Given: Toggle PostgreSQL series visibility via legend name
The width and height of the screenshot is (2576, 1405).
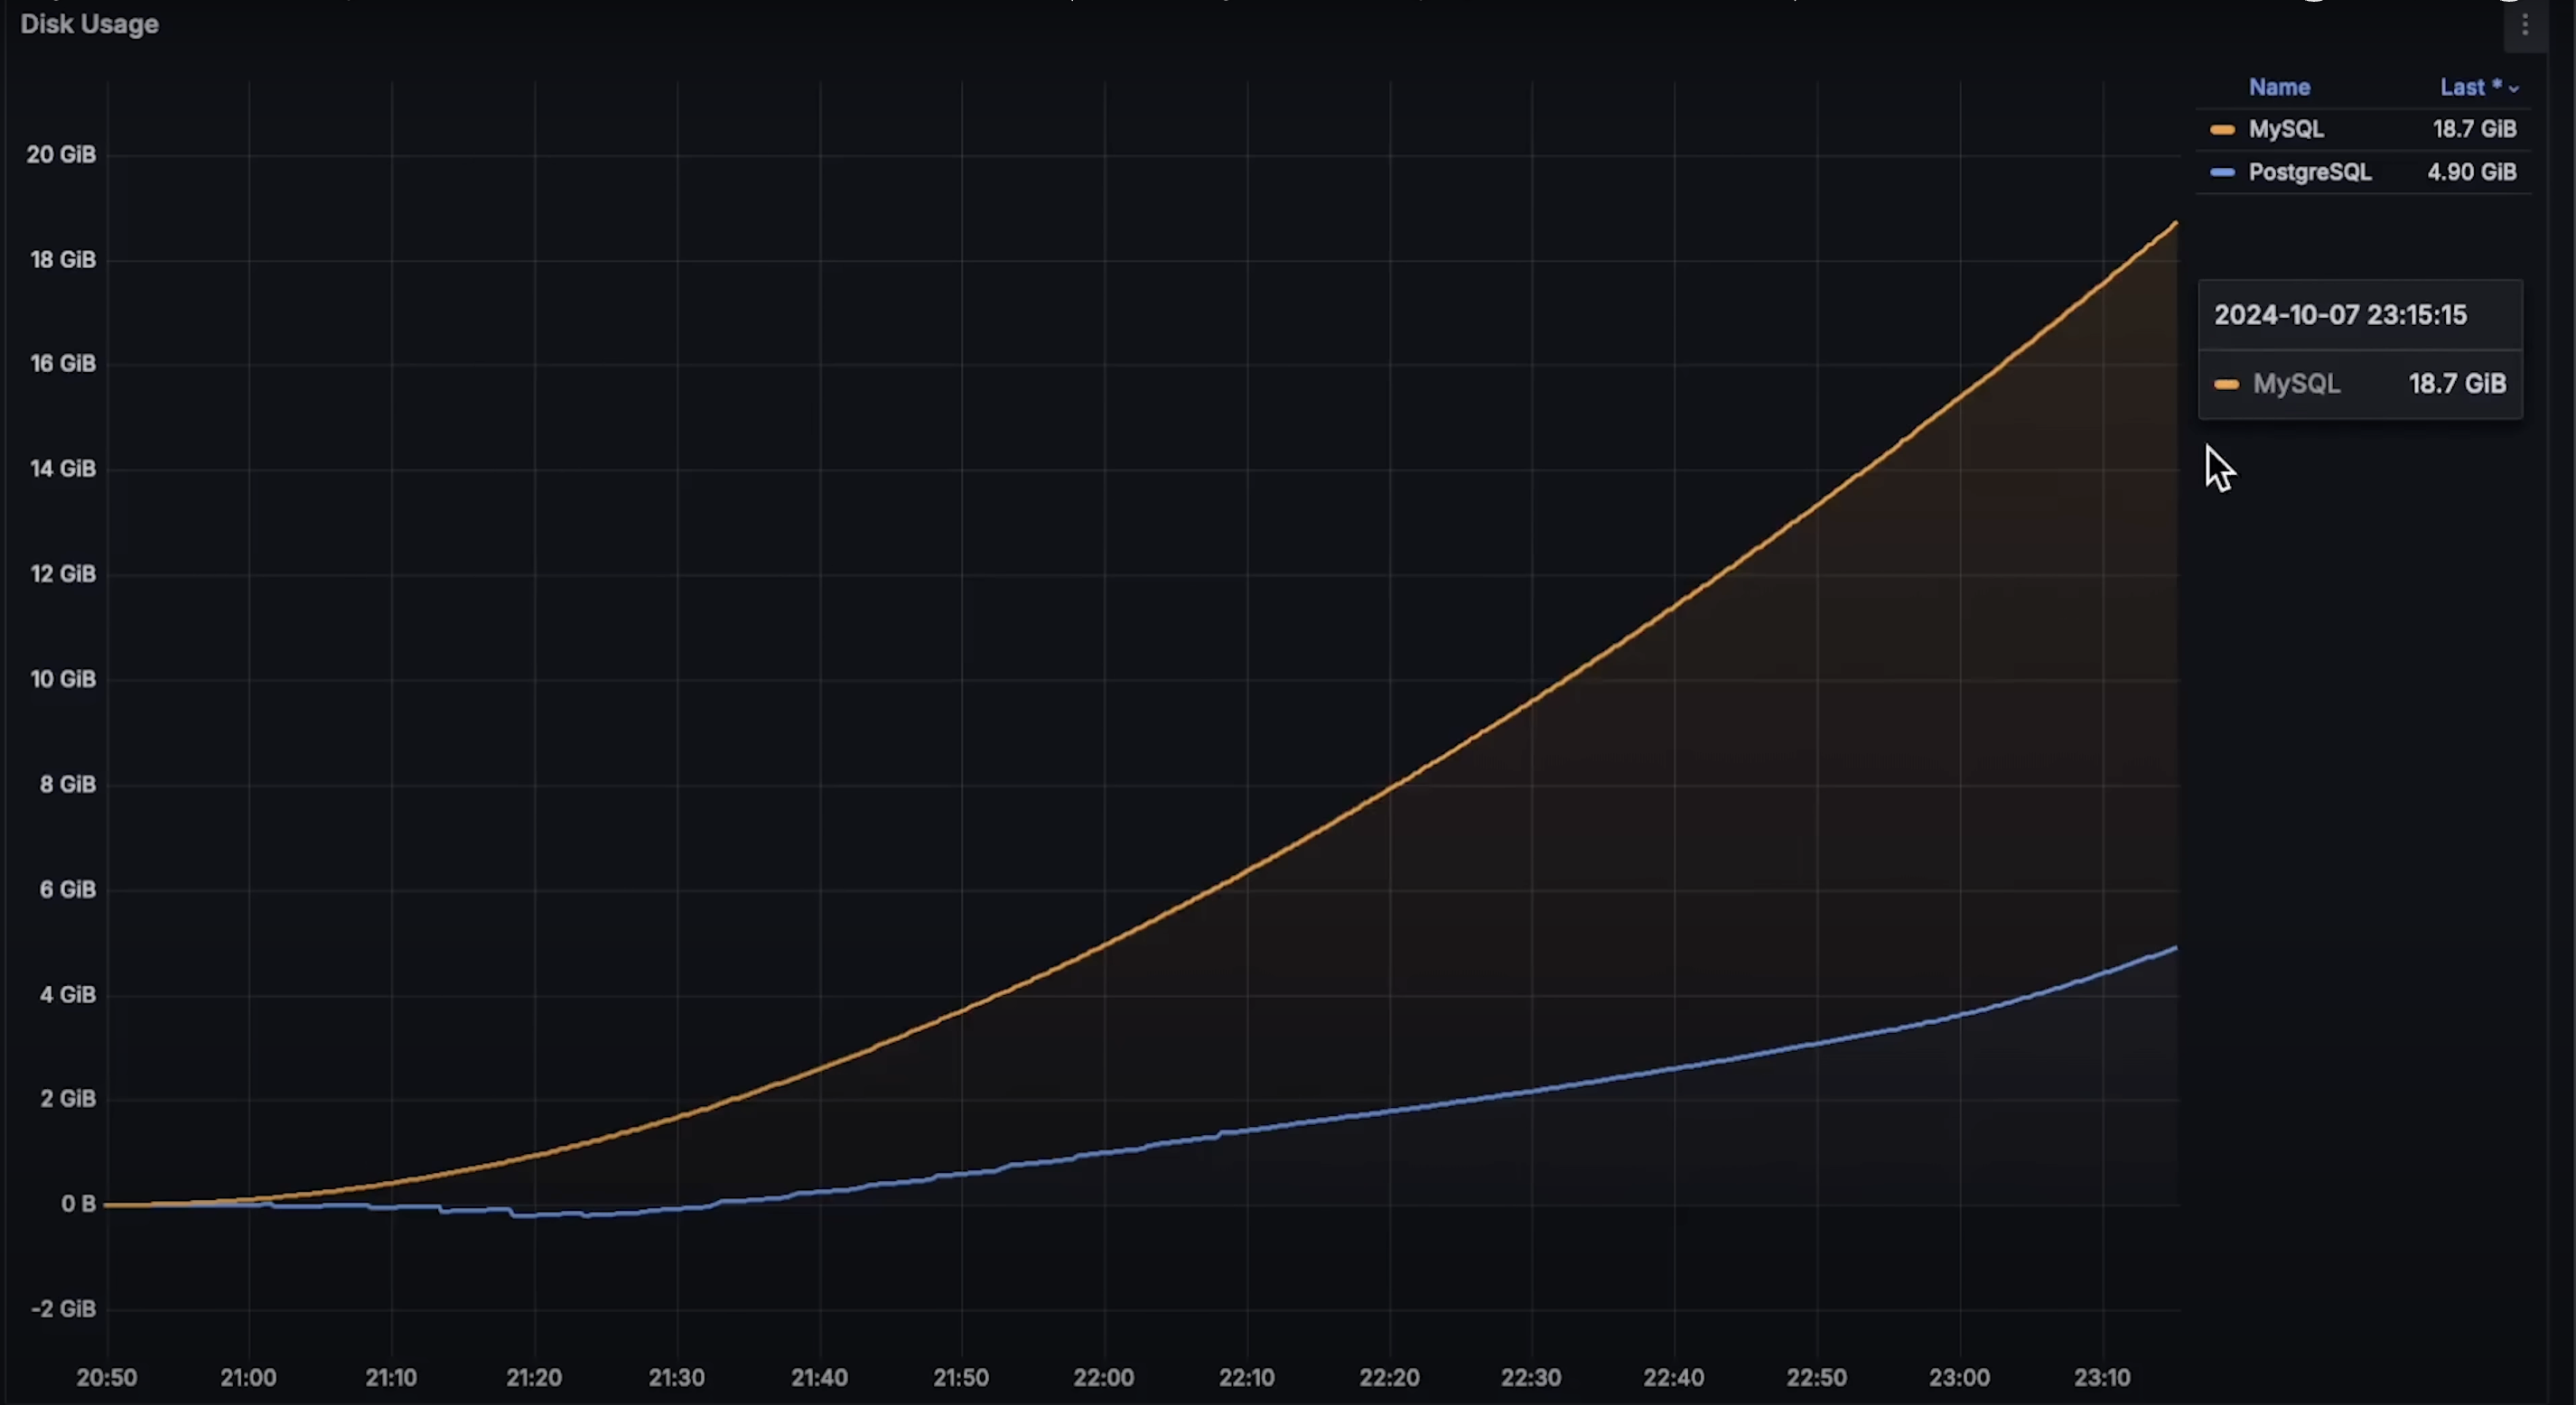Looking at the screenshot, I should coord(2309,172).
